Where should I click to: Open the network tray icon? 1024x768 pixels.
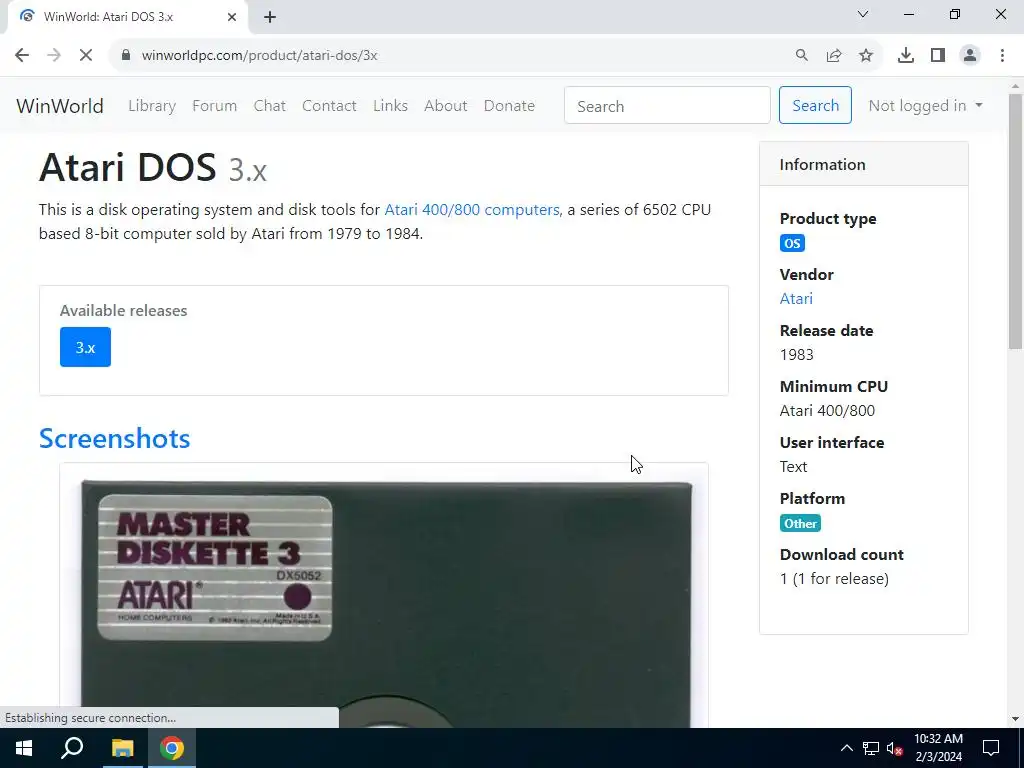pos(871,748)
